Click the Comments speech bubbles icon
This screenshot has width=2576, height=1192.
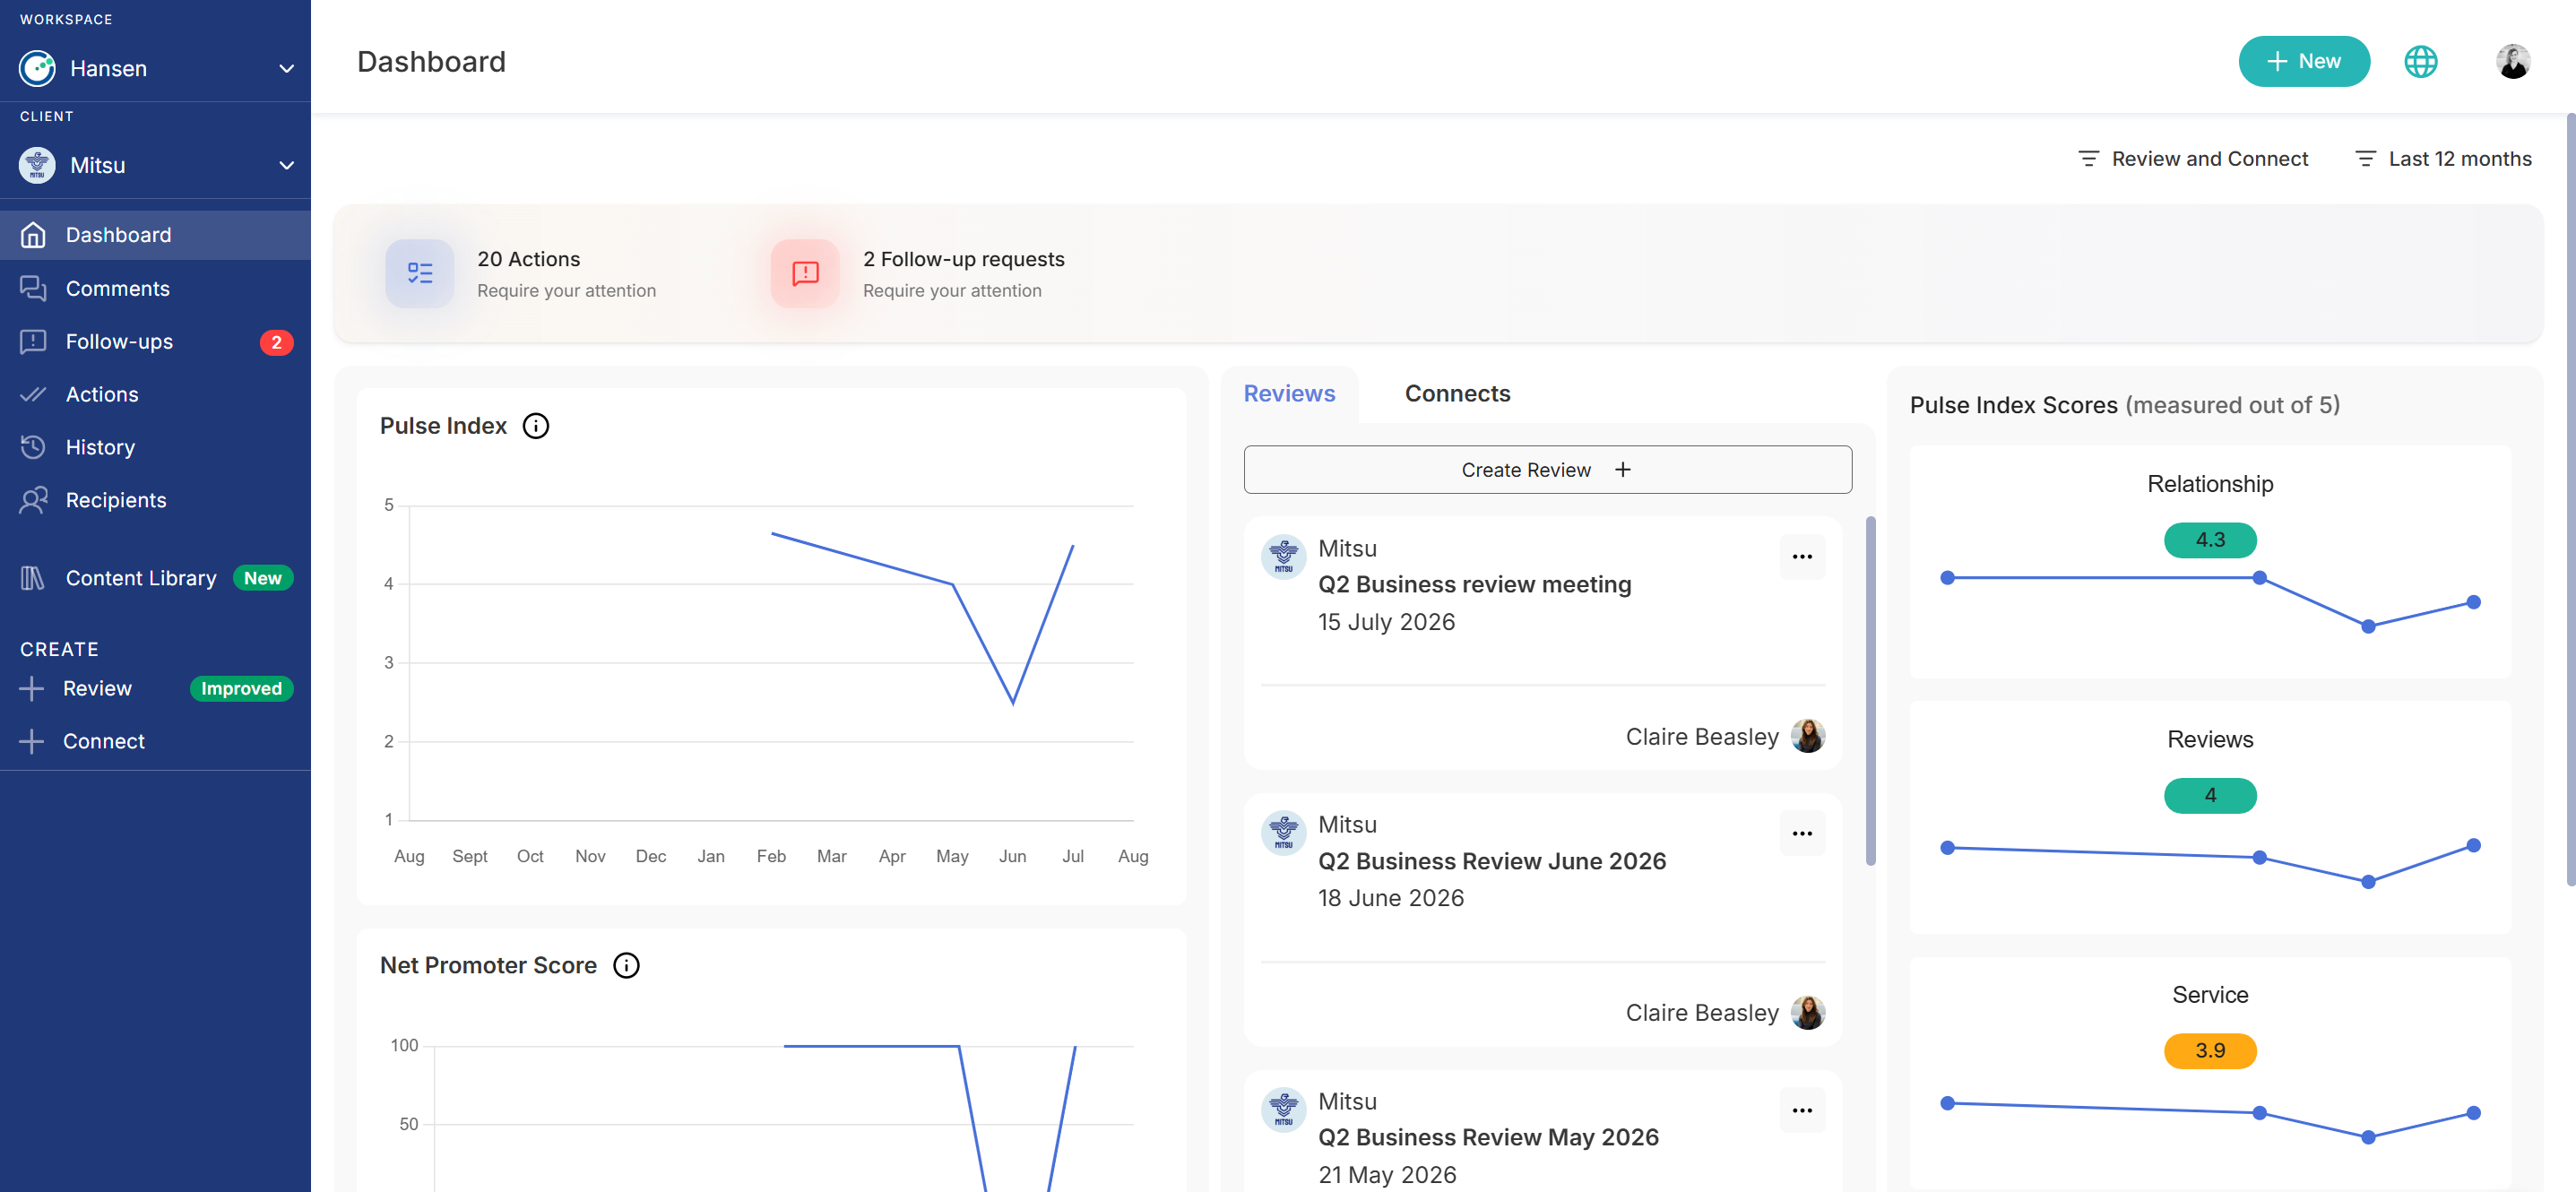point(33,288)
